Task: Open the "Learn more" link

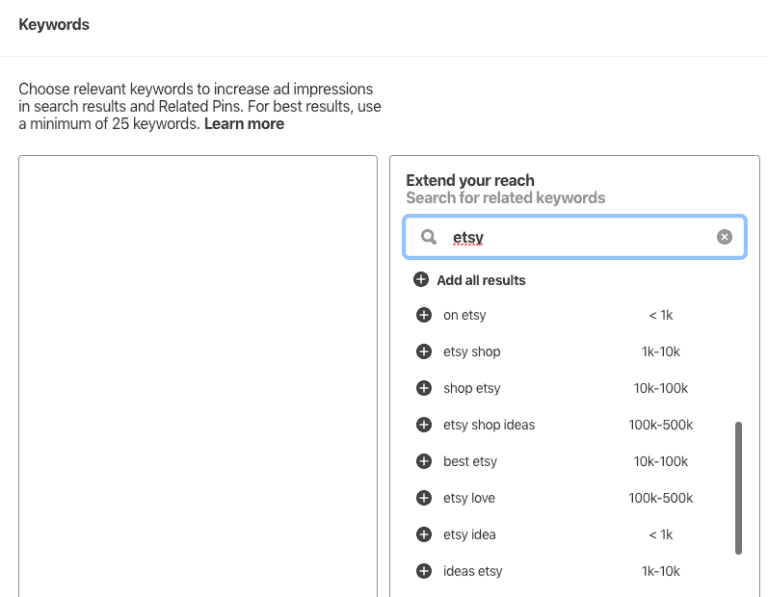Action: click(x=244, y=124)
